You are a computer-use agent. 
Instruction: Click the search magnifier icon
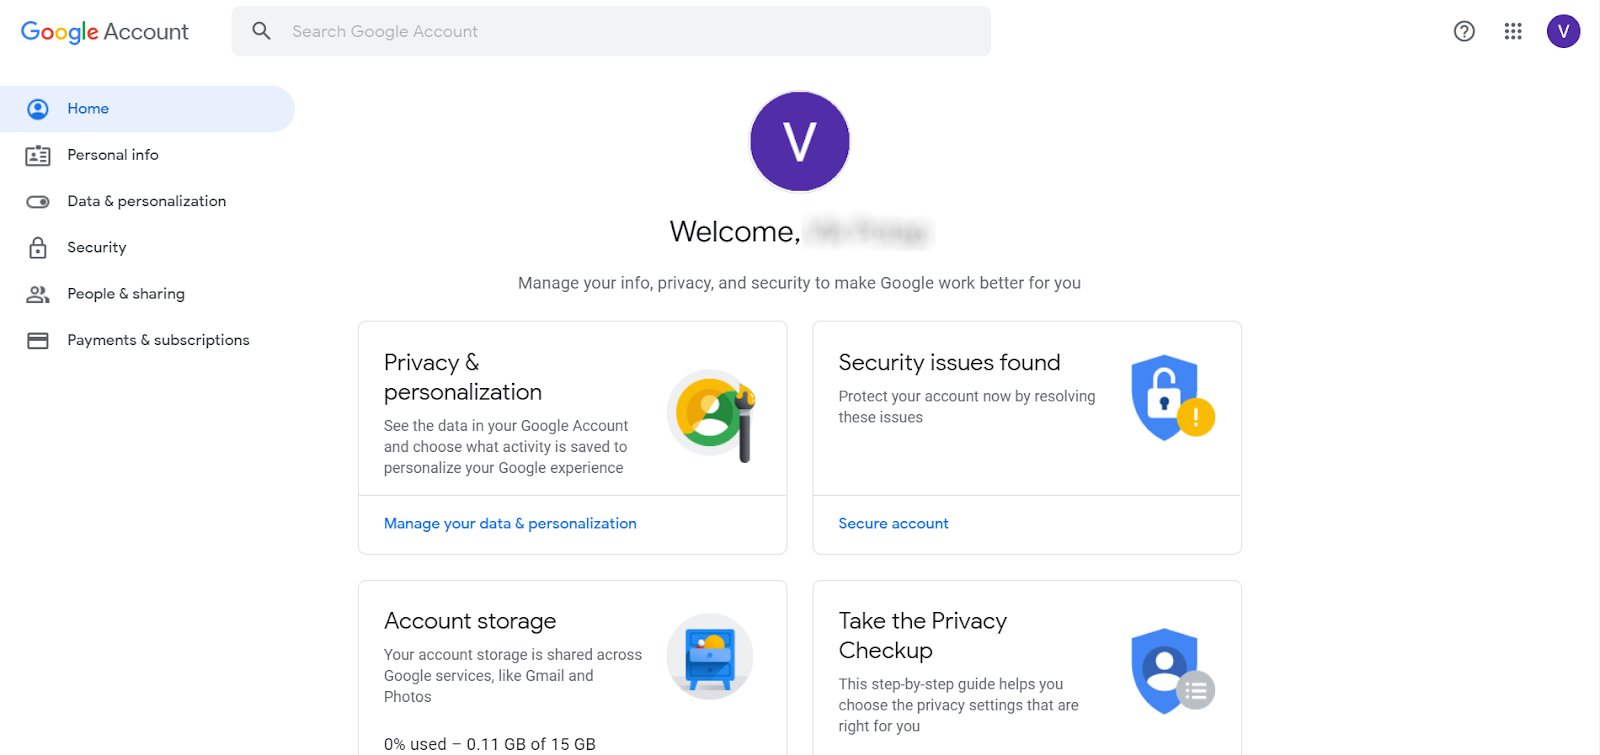point(261,31)
